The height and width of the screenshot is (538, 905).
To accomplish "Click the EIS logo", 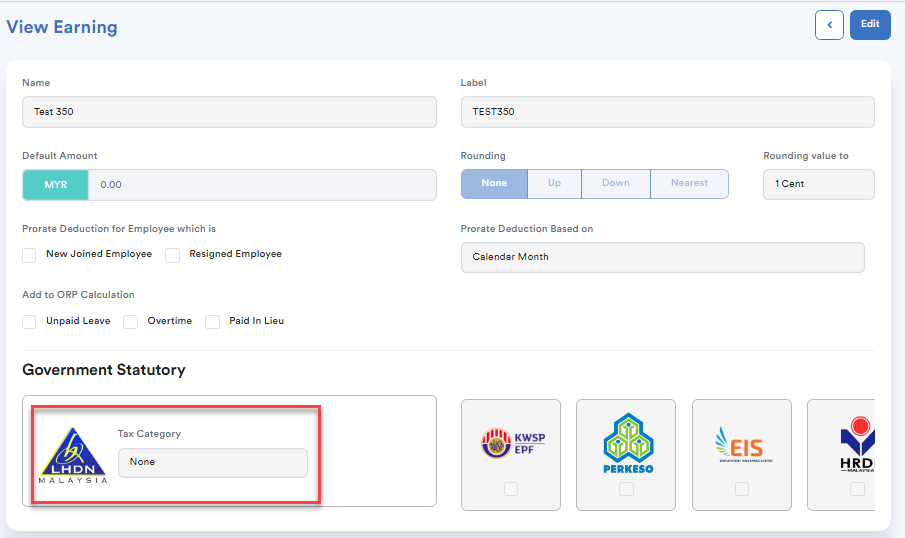I will point(743,444).
